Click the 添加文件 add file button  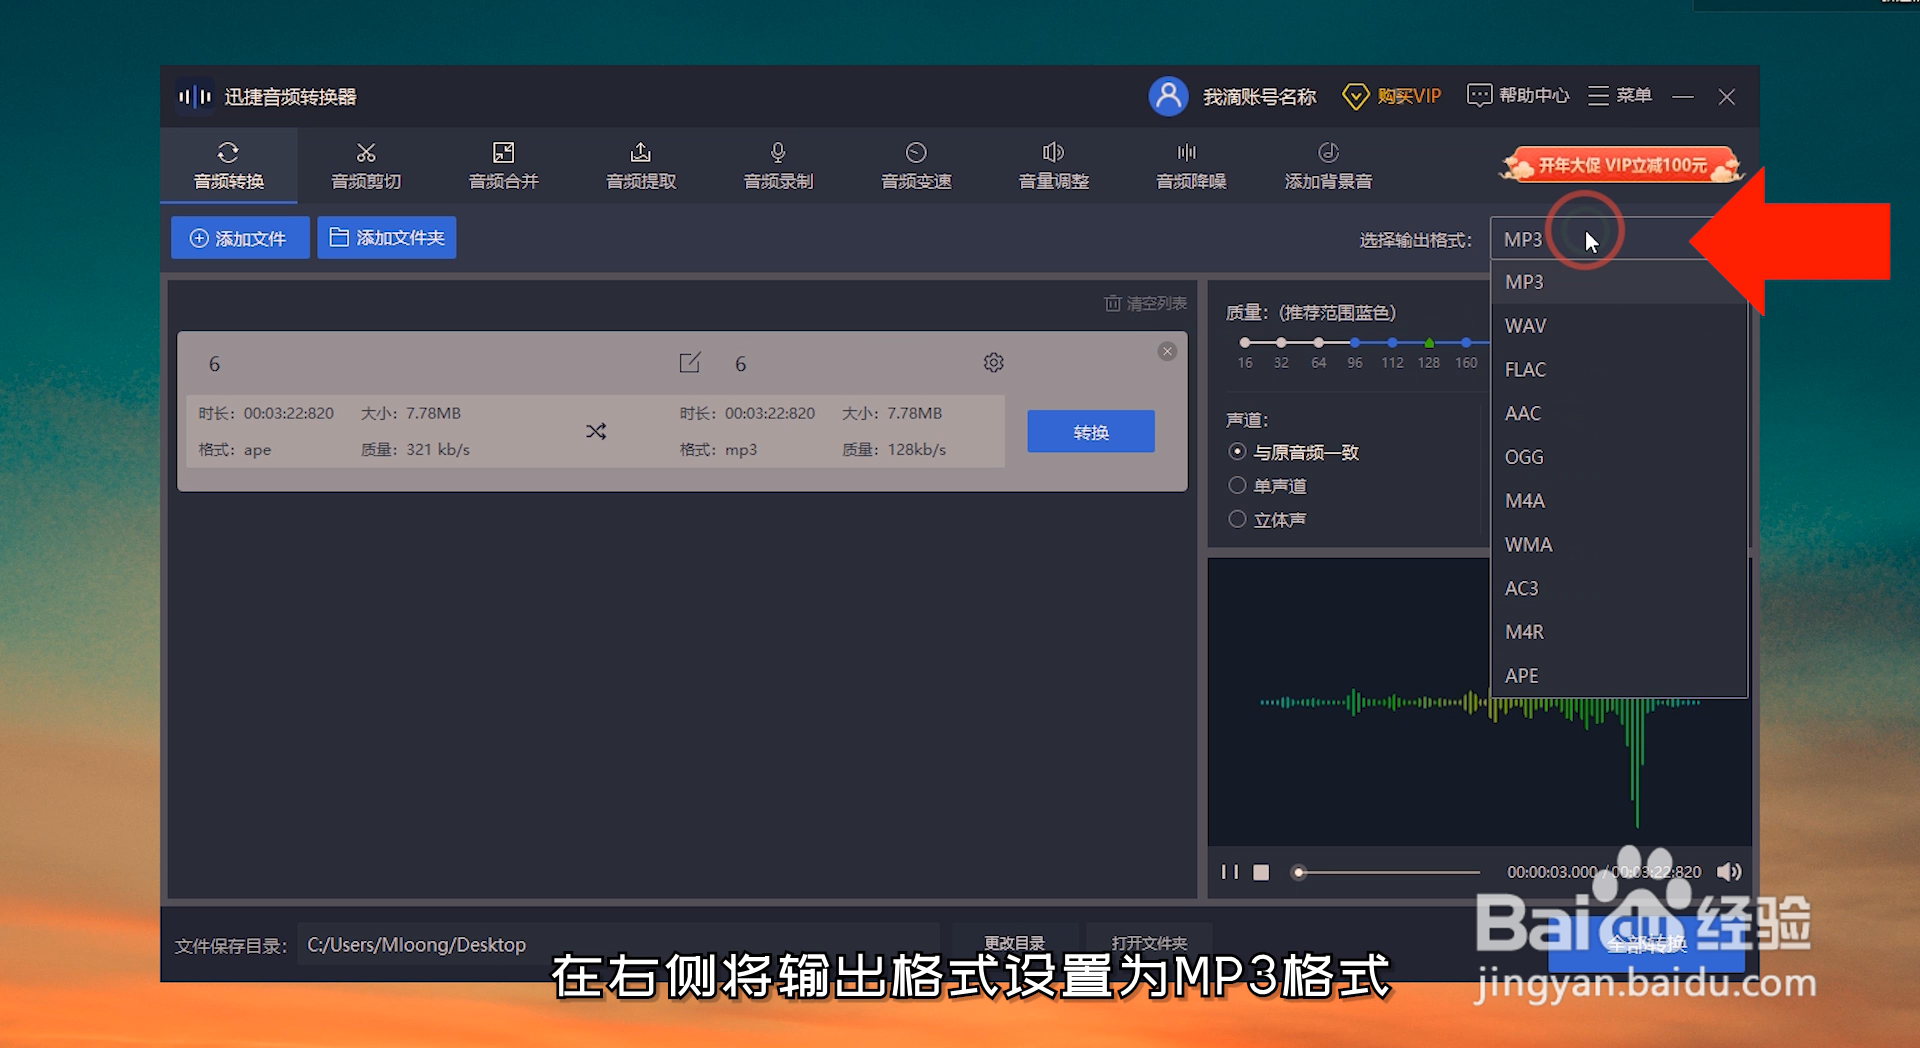[x=240, y=237]
